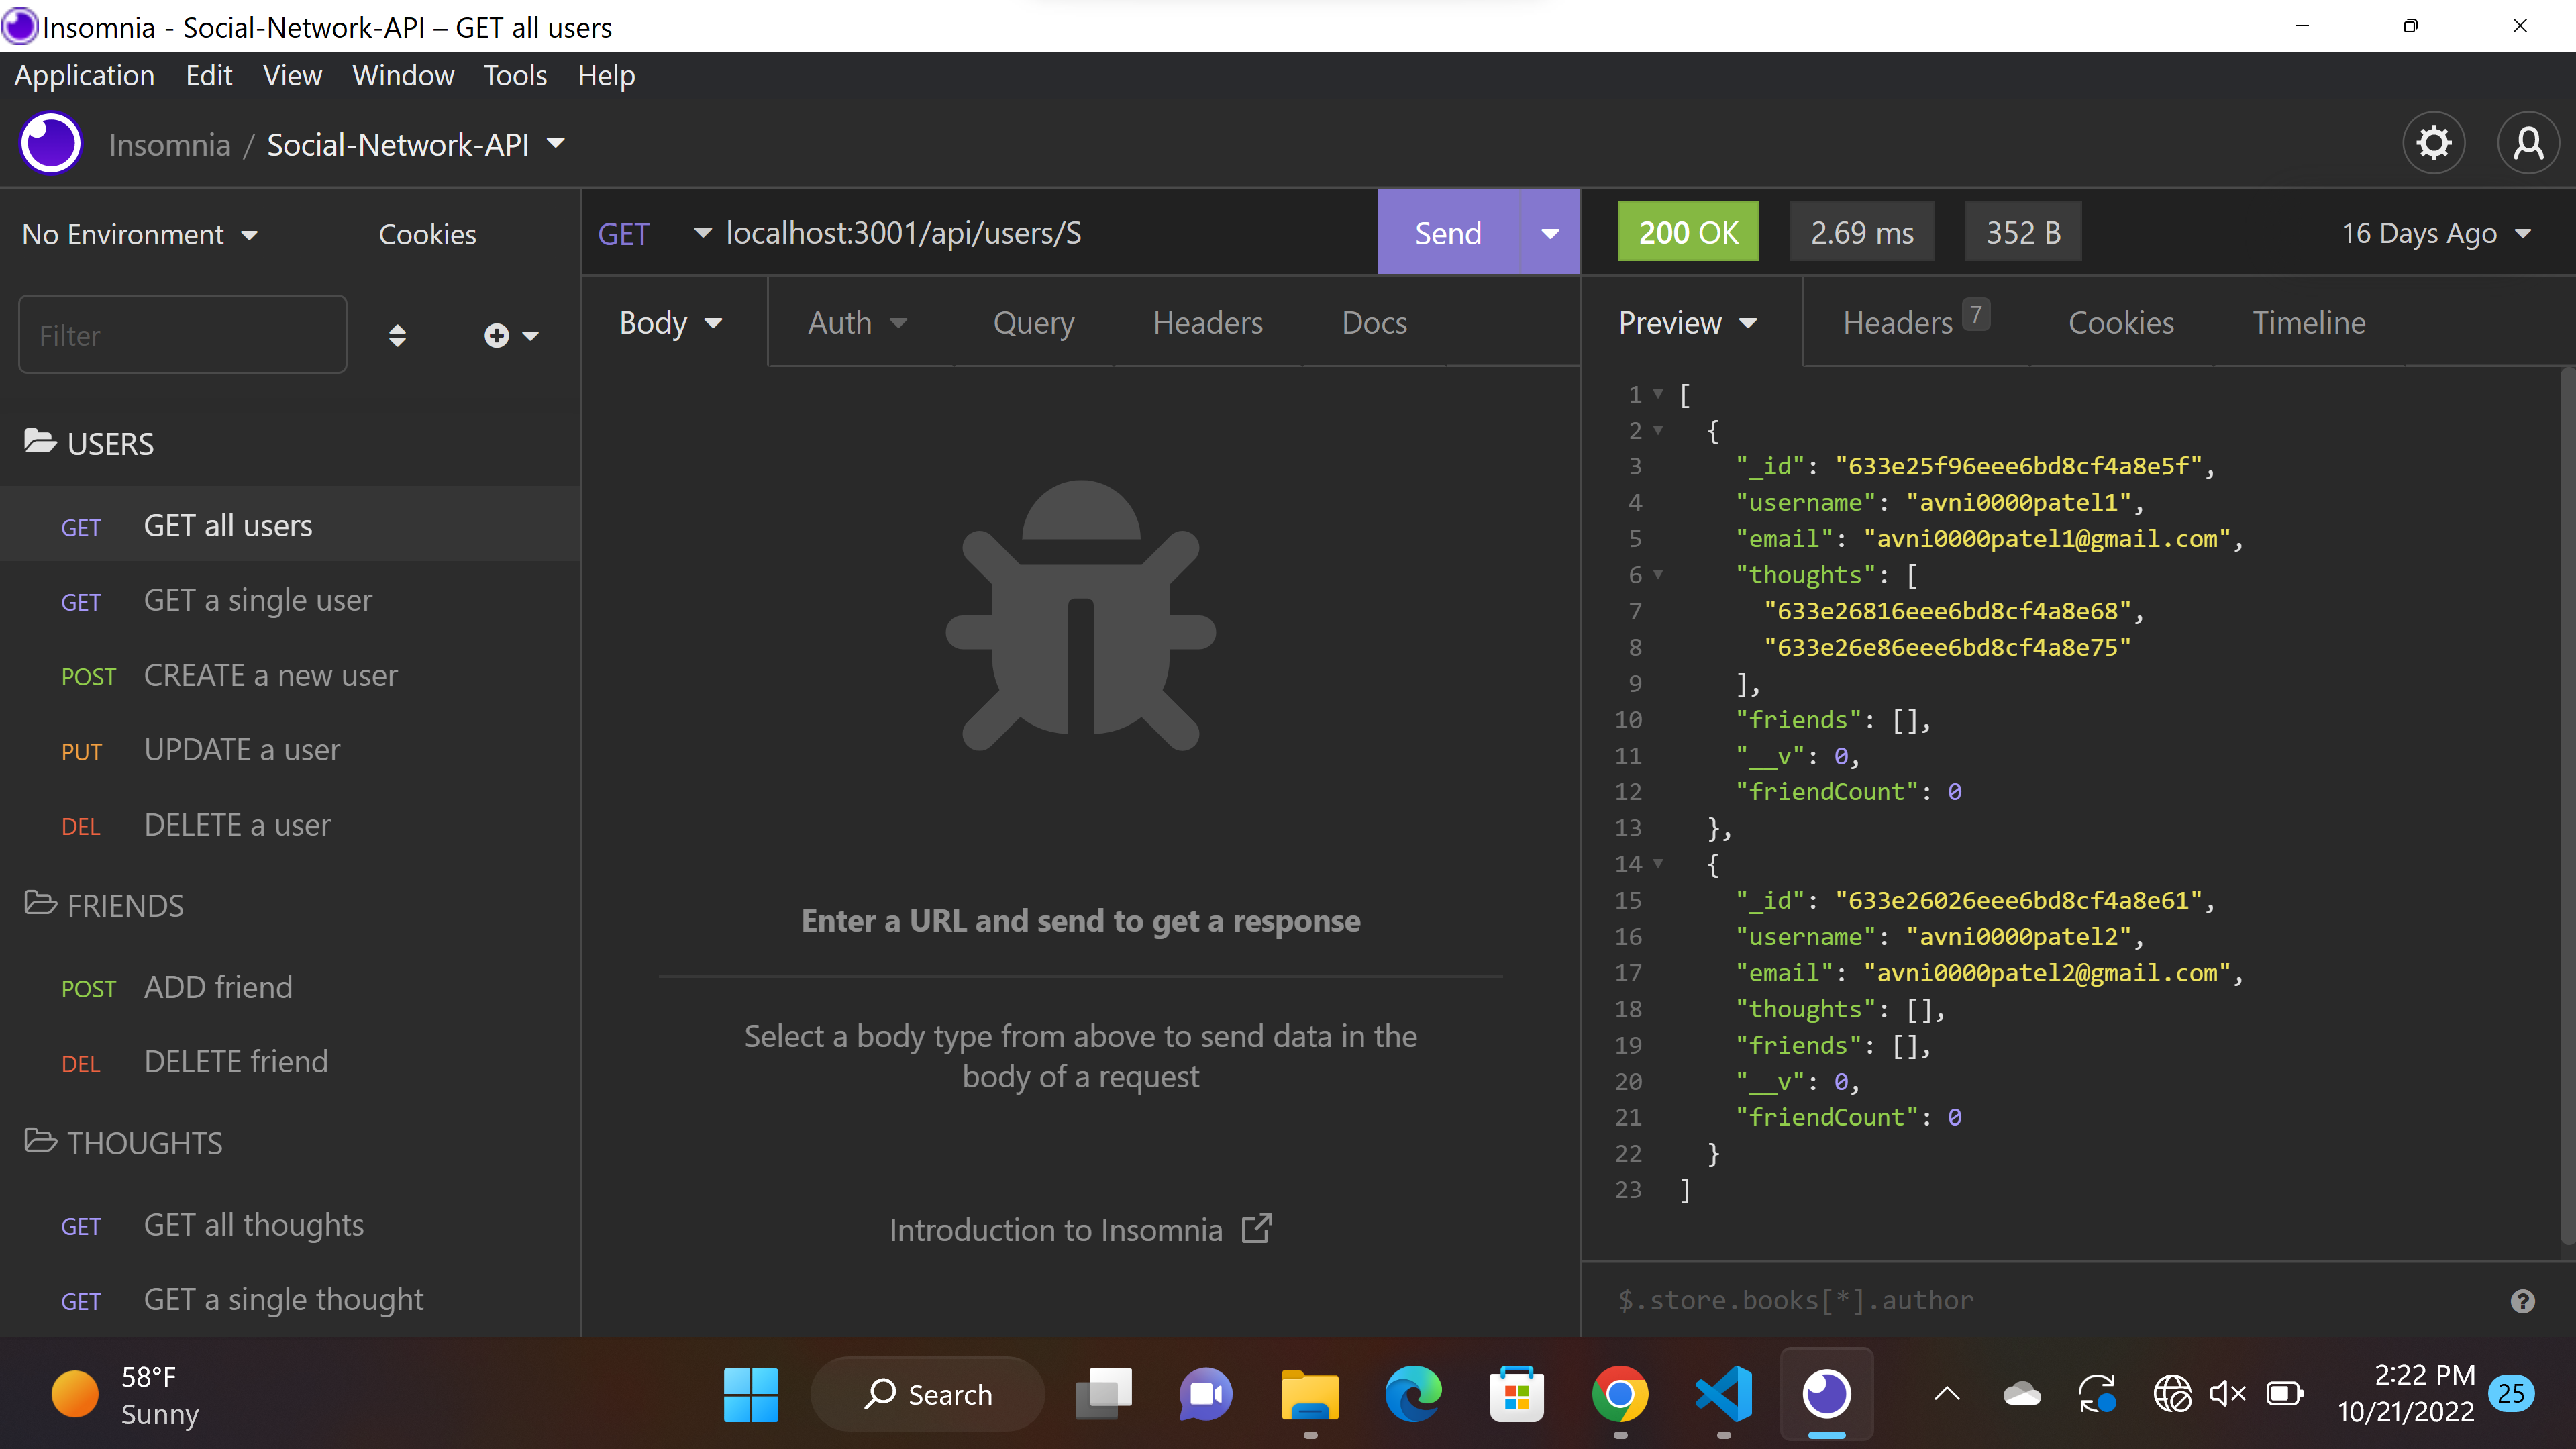Click the Insomnia taskbar icon
Screen dimensions: 2576x1449
pos(1826,1394)
